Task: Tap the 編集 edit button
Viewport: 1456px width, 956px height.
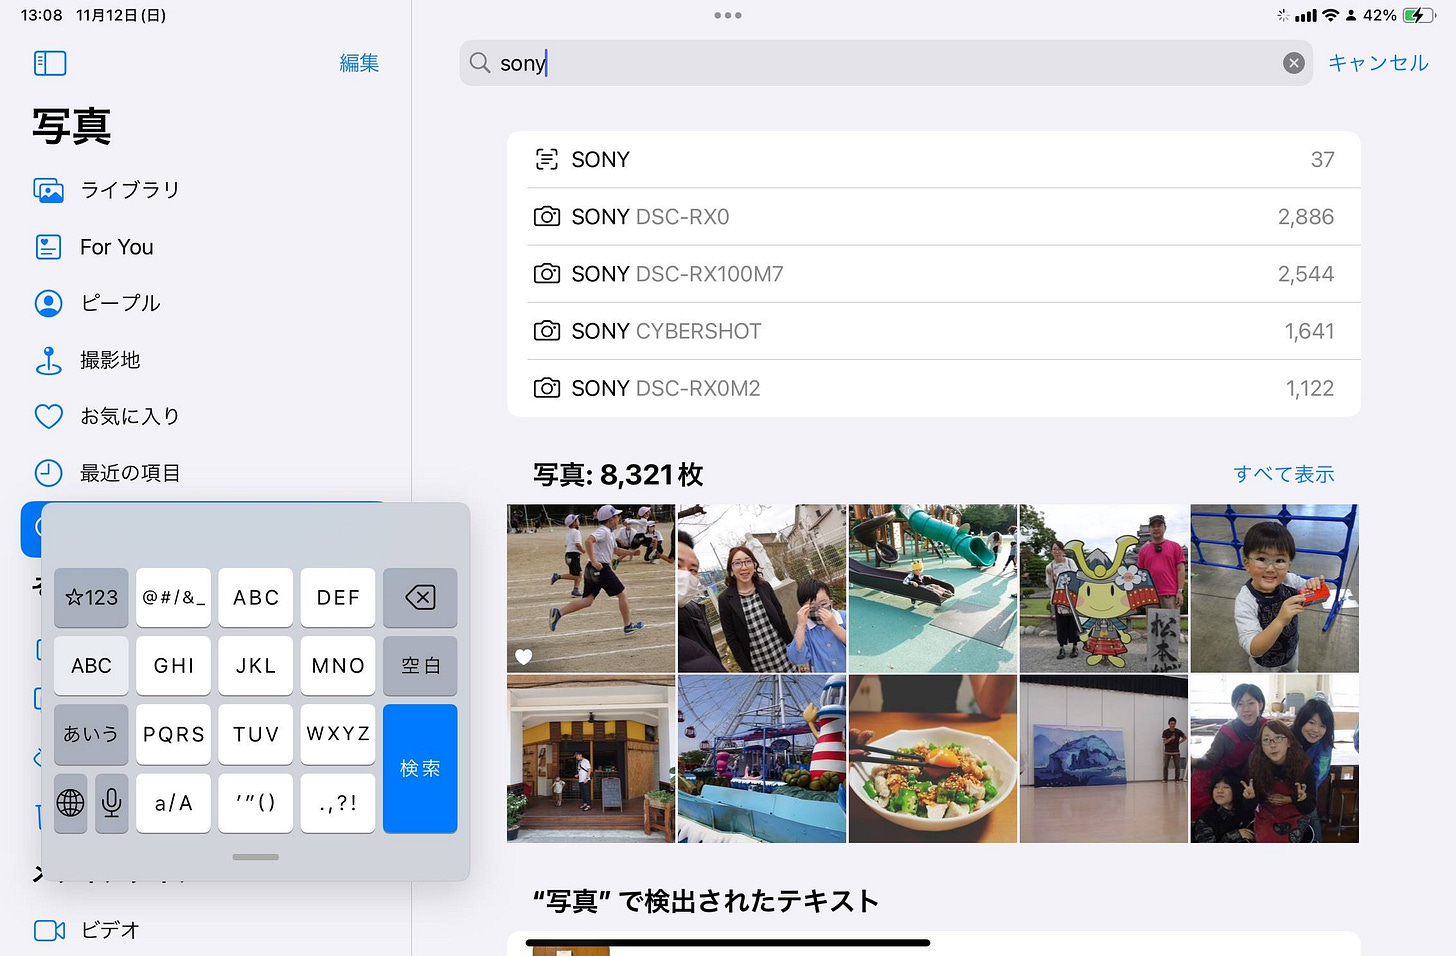Action: pos(359,63)
